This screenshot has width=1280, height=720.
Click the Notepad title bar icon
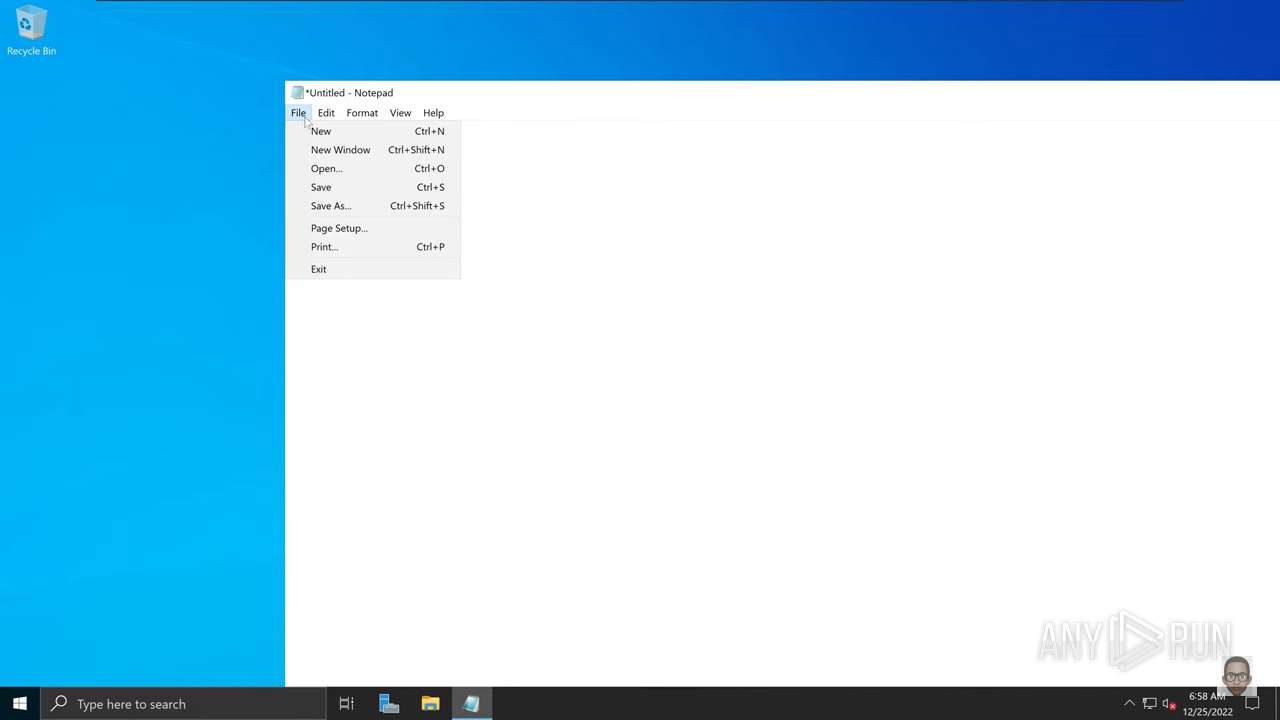click(297, 93)
